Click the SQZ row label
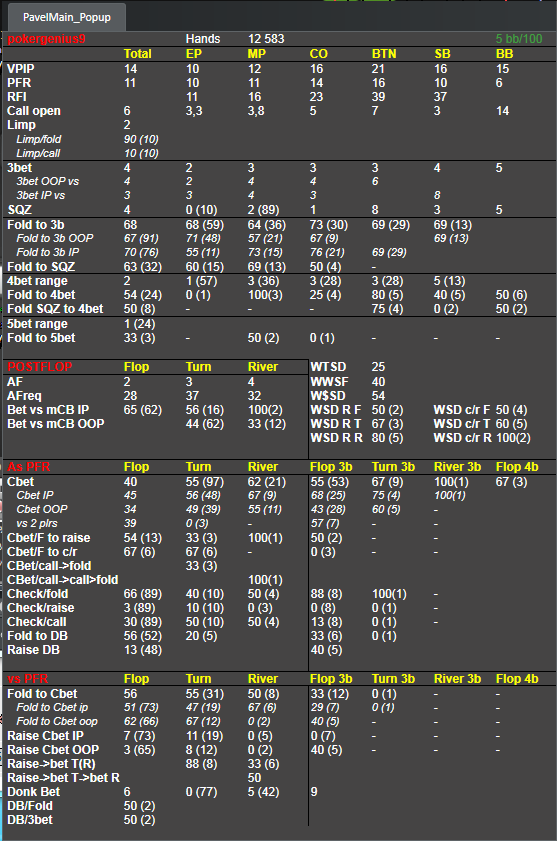Image resolution: width=557 pixels, height=841 pixels. (x=19, y=210)
